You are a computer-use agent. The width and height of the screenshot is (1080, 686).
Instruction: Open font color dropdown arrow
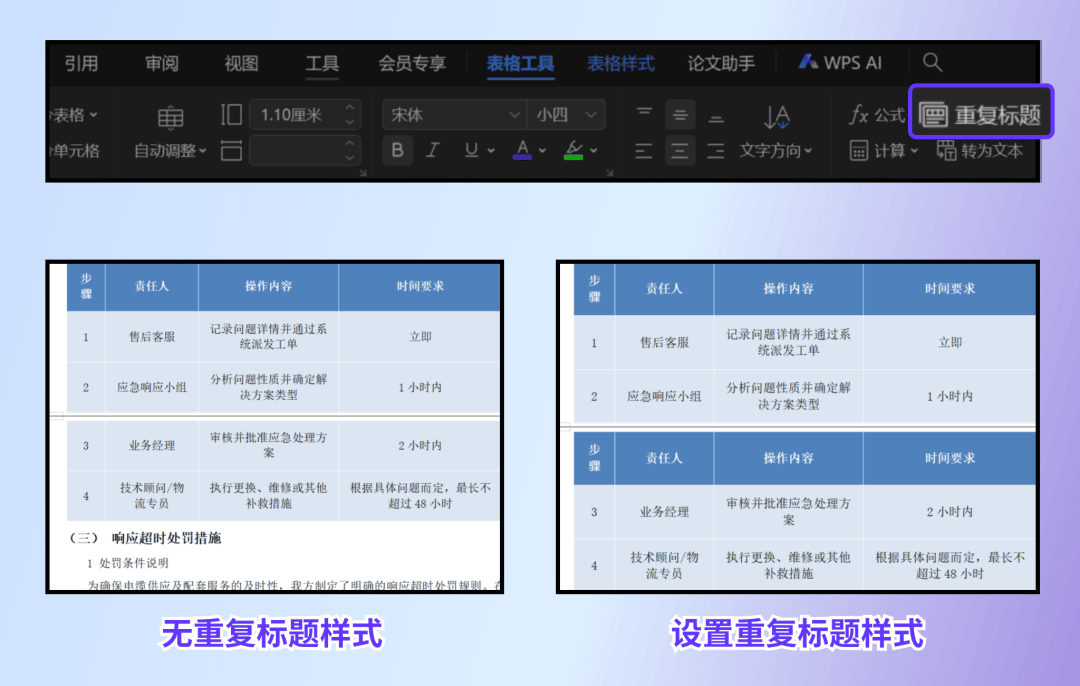[543, 150]
